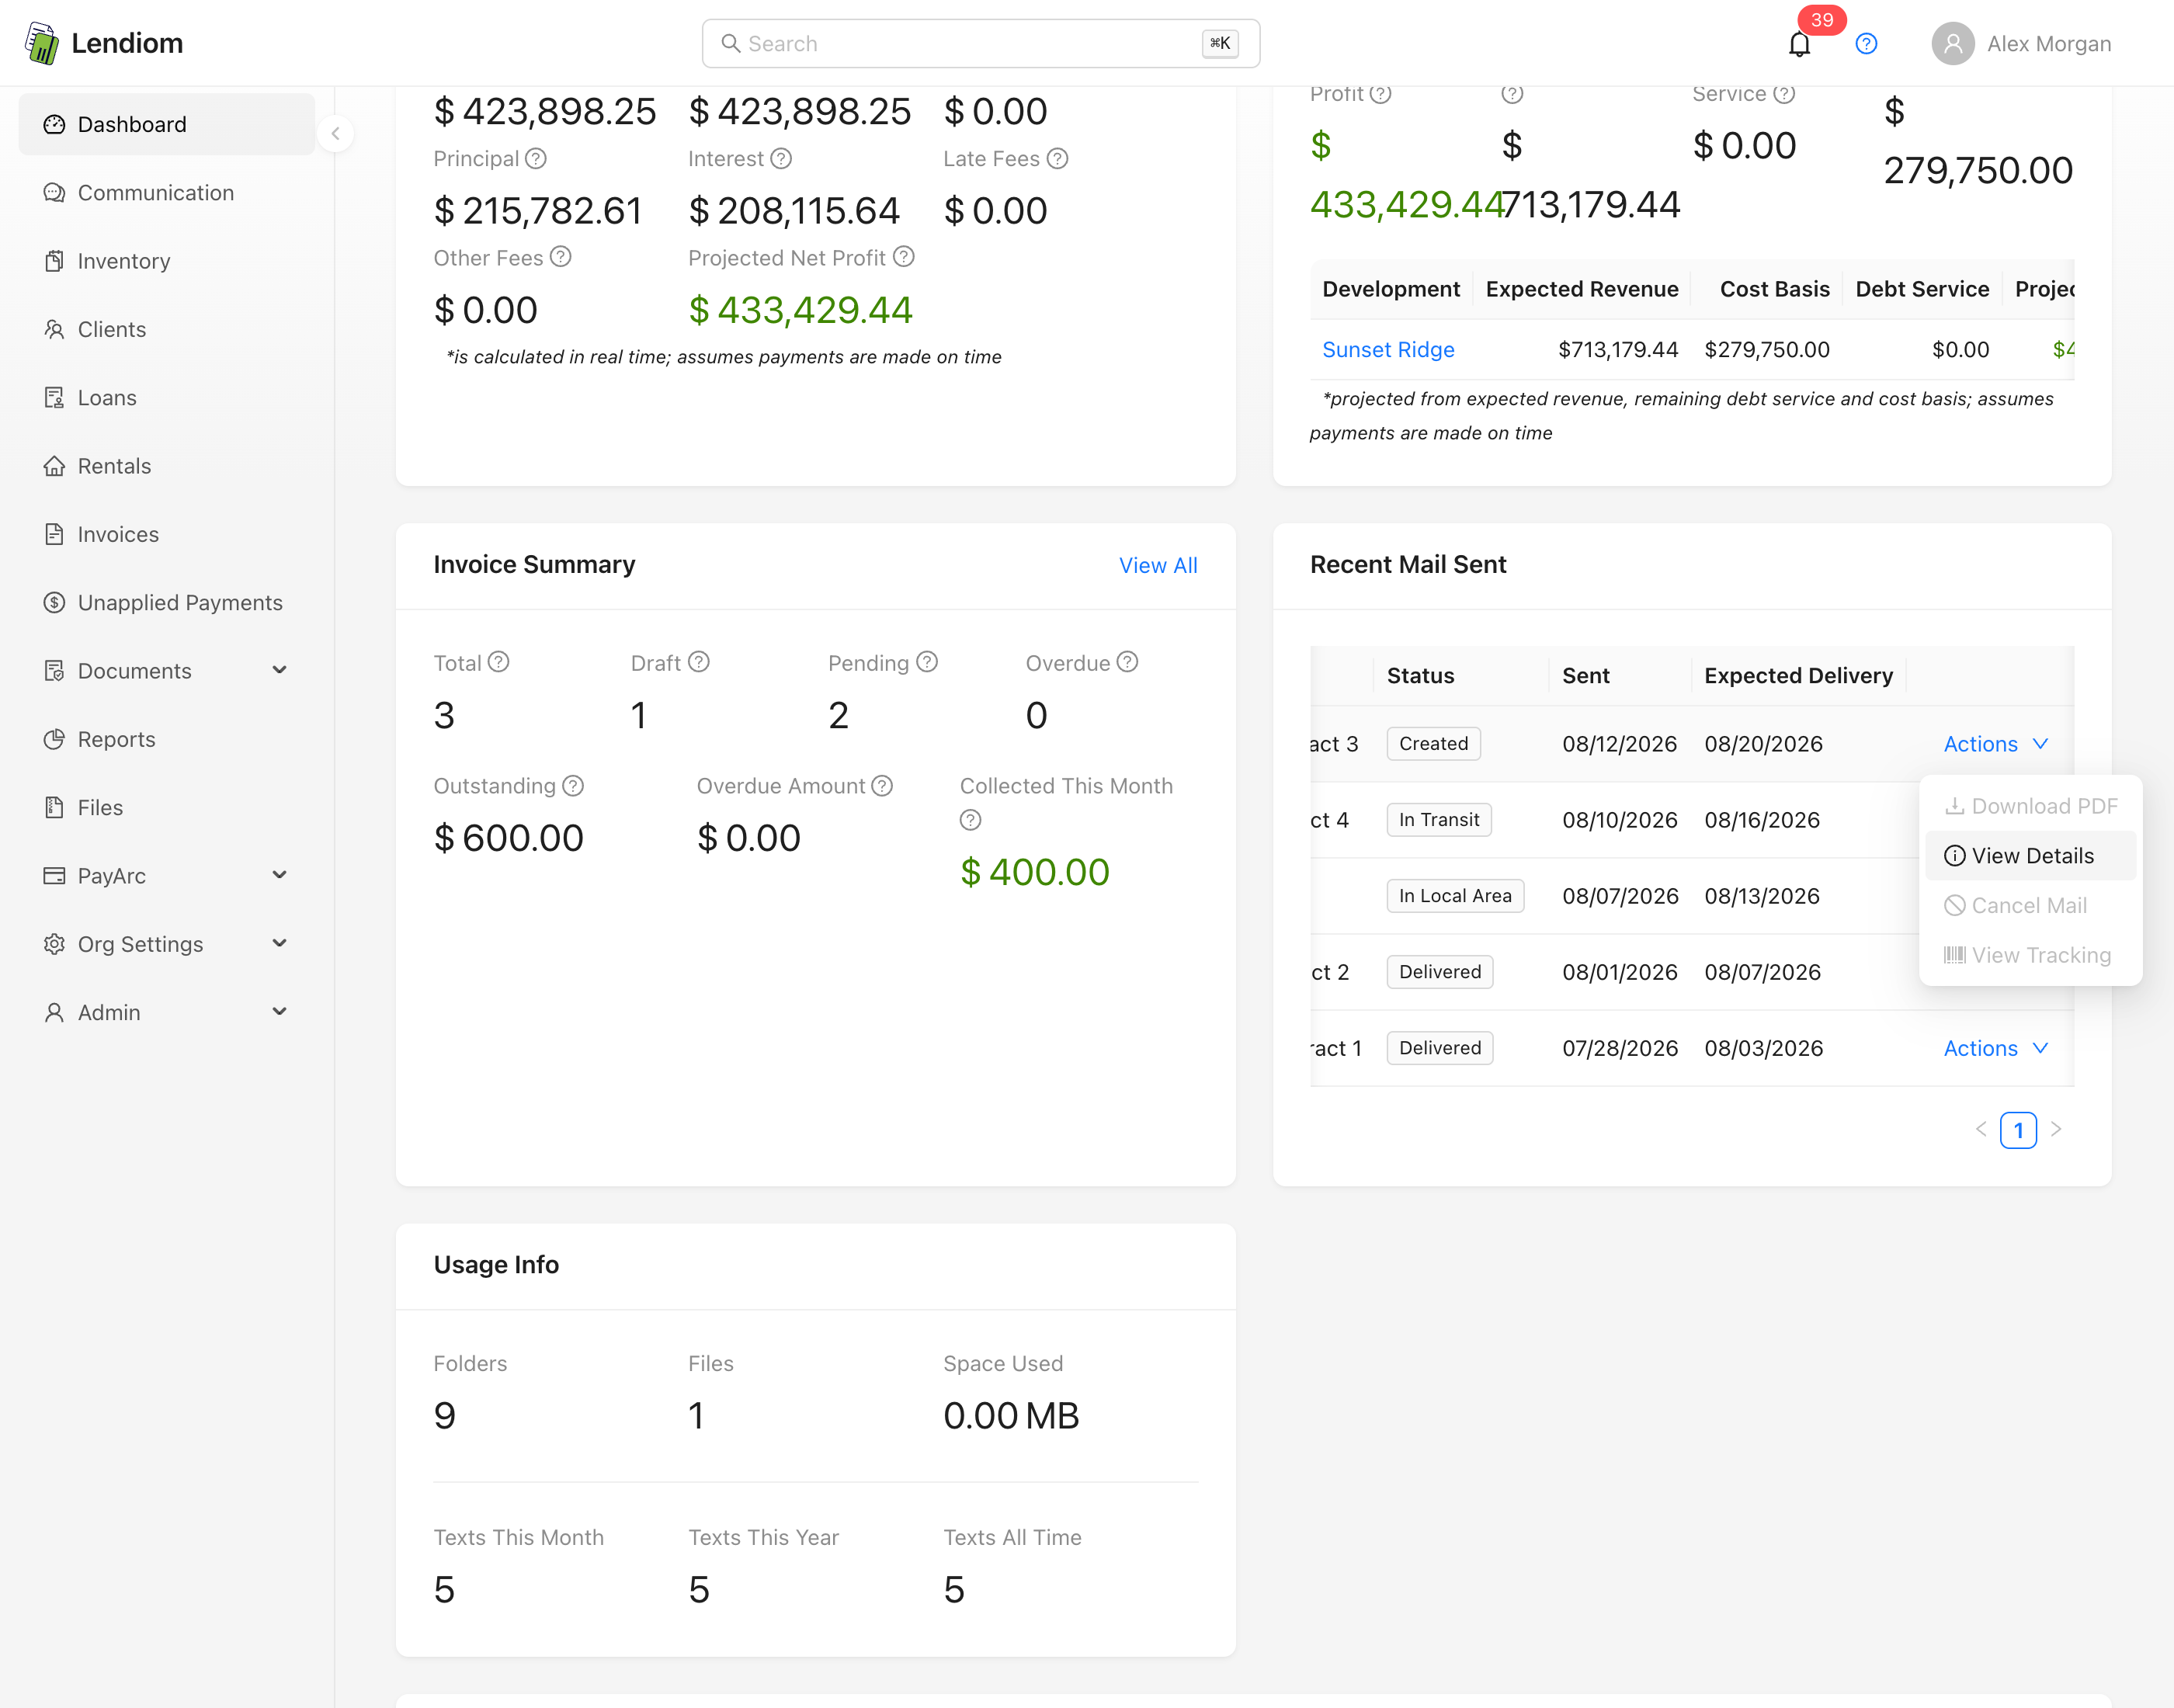The width and height of the screenshot is (2174, 1708).
Task: Open Actions dropdown for 08/12/2026 mail
Action: tap(1995, 744)
